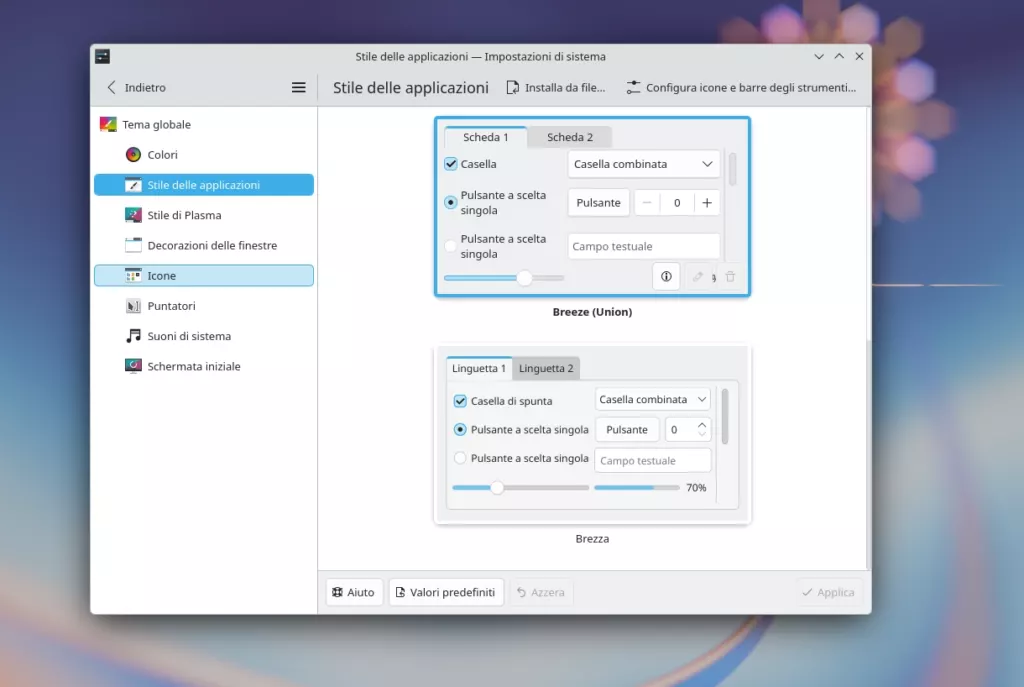Image resolution: width=1024 pixels, height=687 pixels.
Task: Click the Tema globale icon
Action: click(108, 124)
